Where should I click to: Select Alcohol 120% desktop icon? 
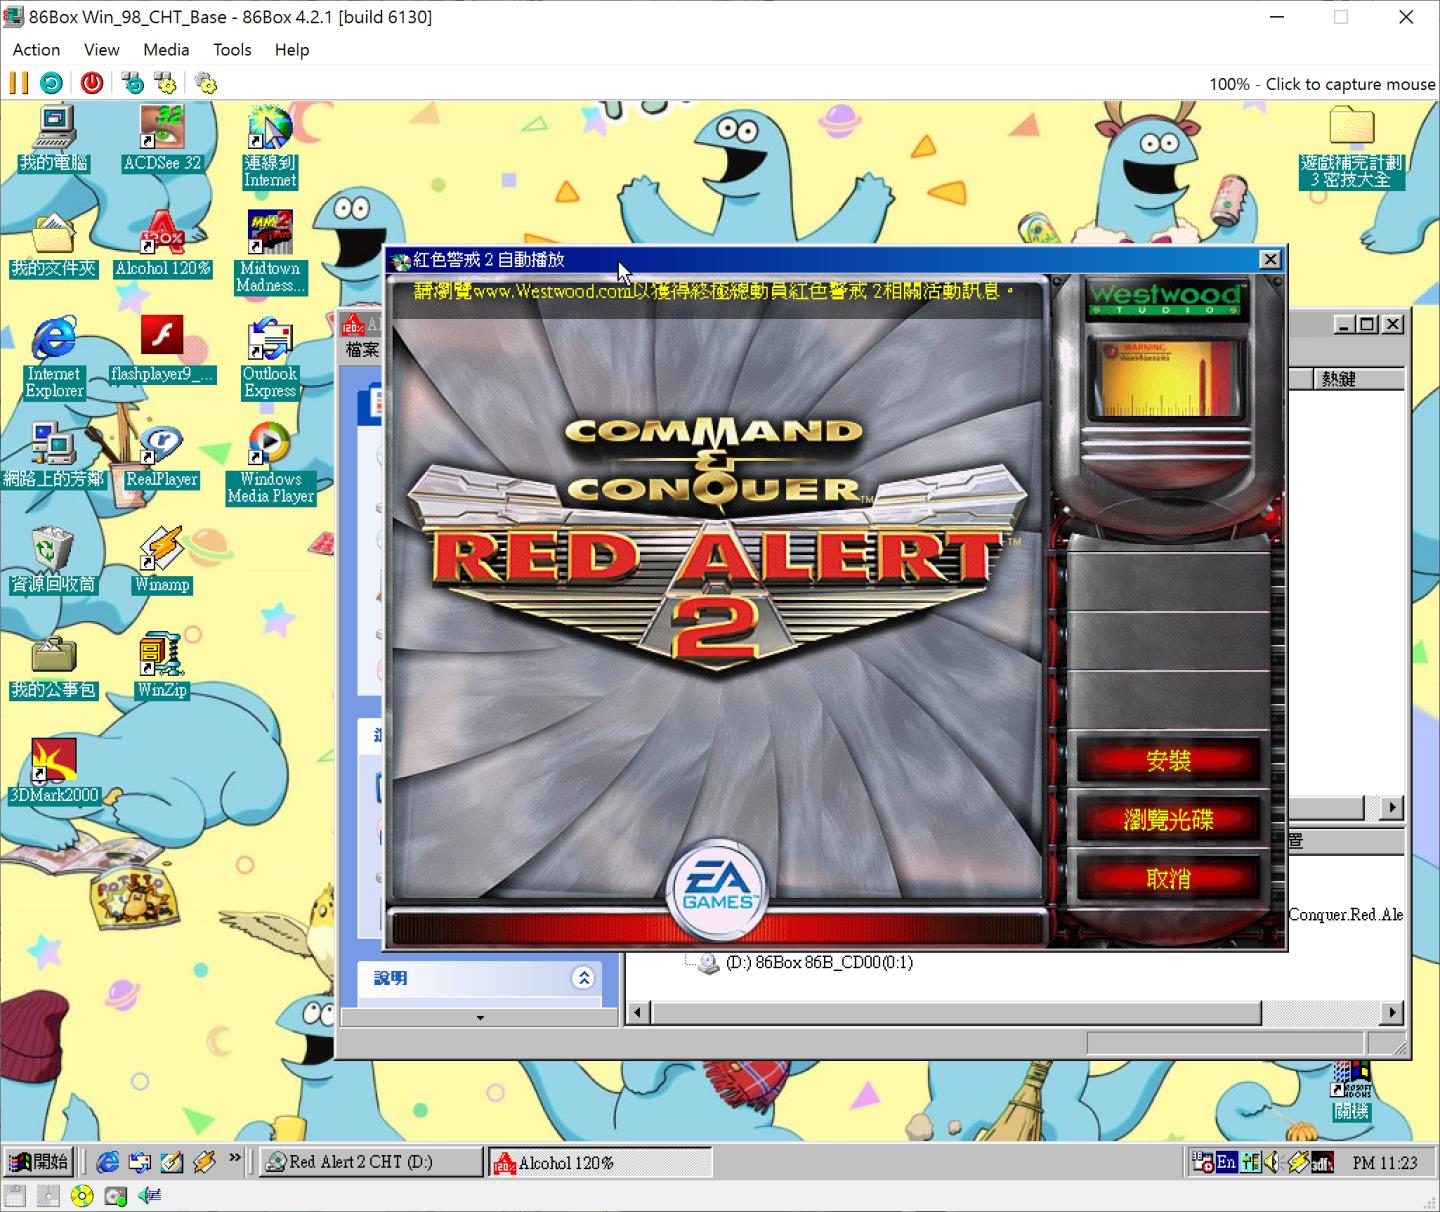point(162,245)
